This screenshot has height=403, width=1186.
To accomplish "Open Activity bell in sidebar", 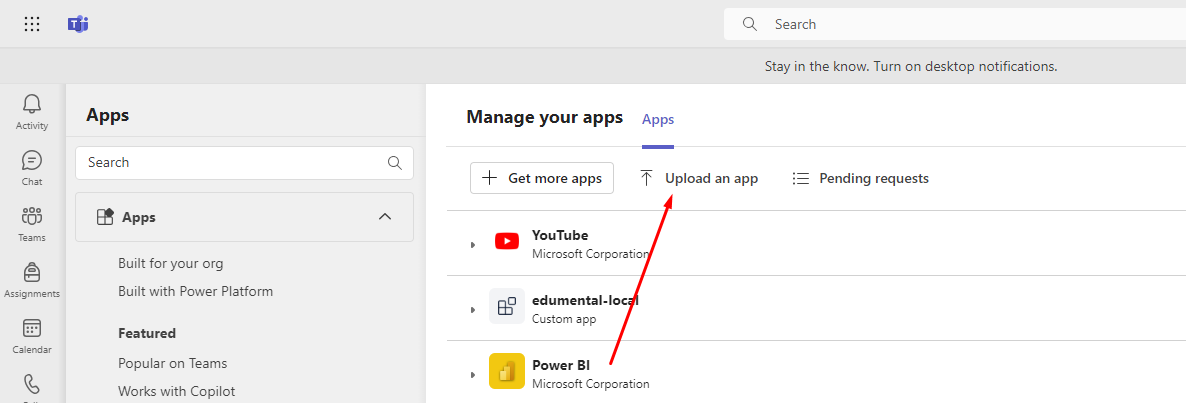I will (x=32, y=112).
